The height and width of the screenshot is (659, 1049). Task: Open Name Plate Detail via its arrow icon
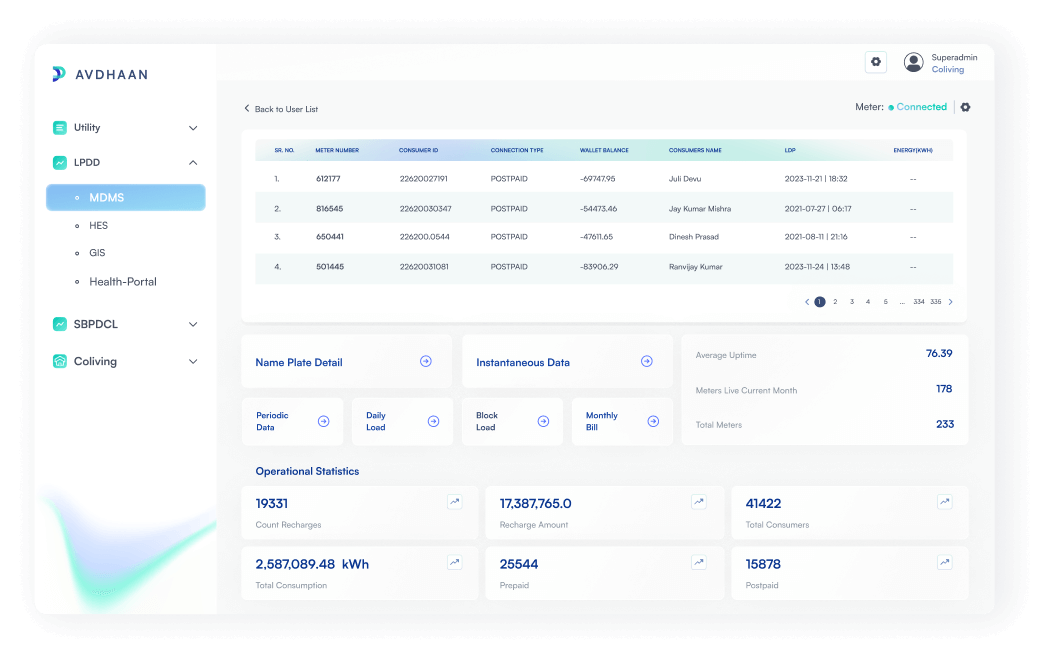(x=427, y=361)
